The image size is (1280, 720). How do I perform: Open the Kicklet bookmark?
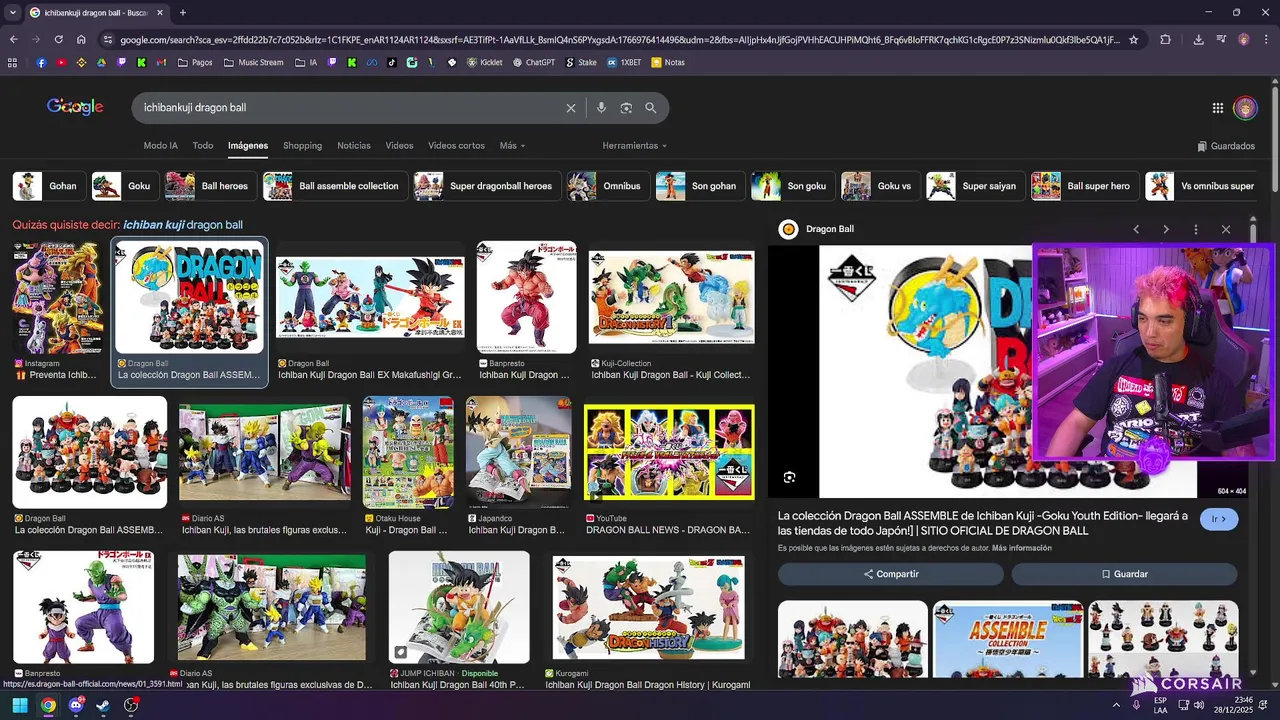click(x=484, y=62)
